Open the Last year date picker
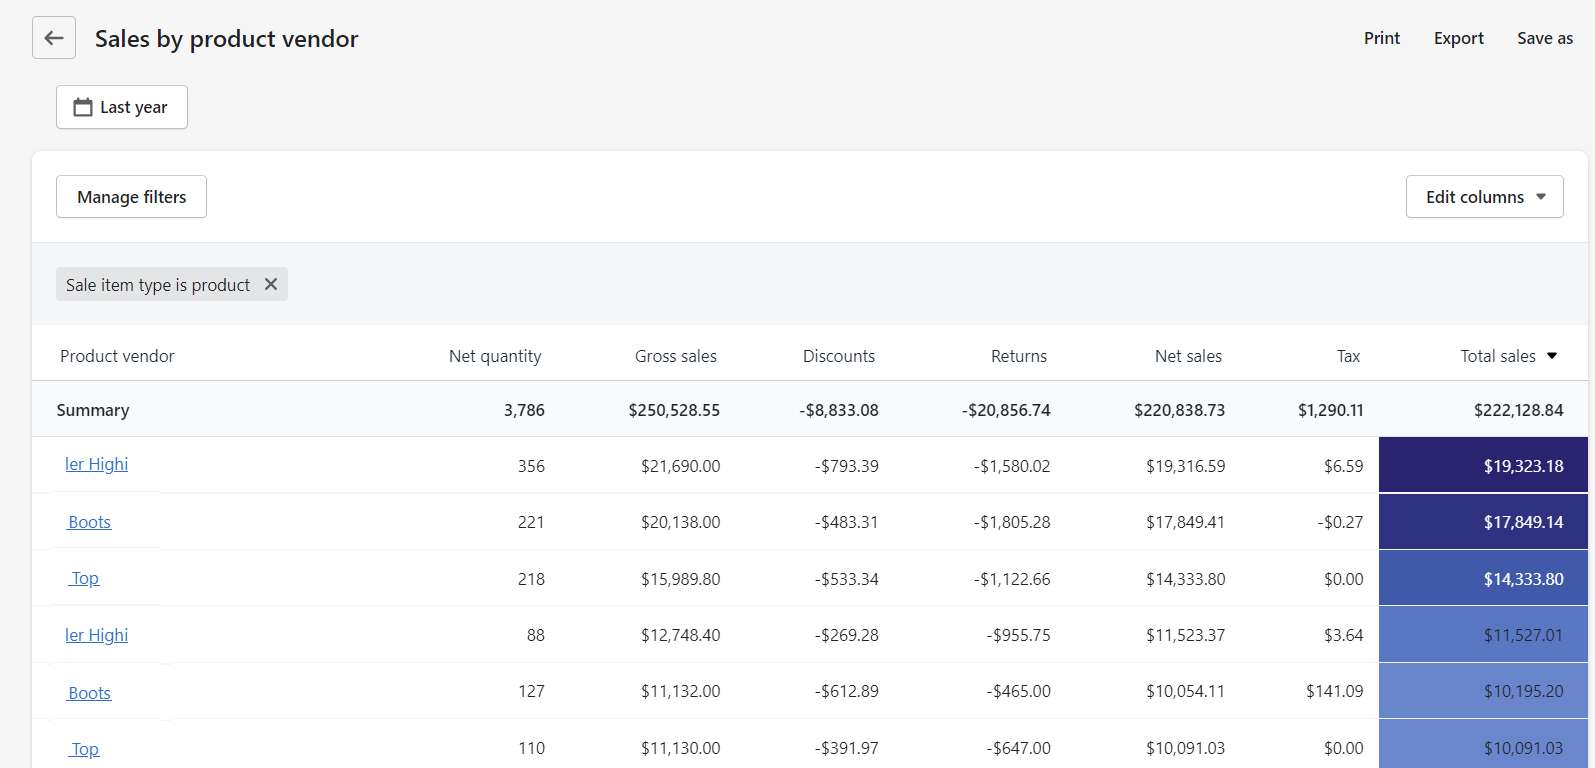The image size is (1595, 768). coord(122,107)
